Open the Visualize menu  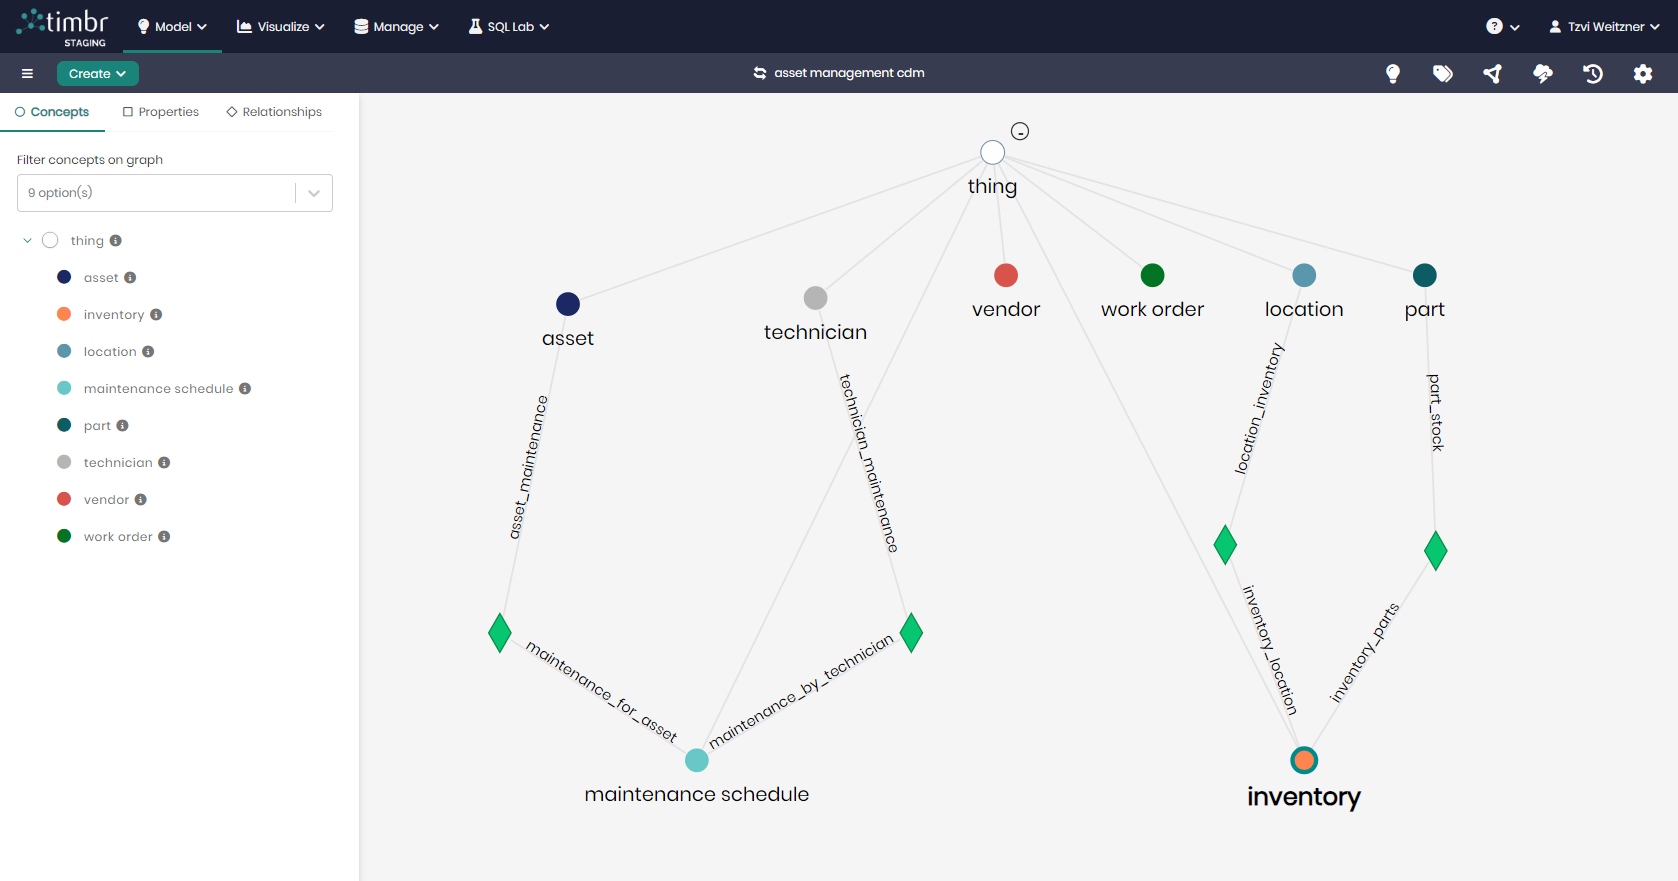[281, 27]
